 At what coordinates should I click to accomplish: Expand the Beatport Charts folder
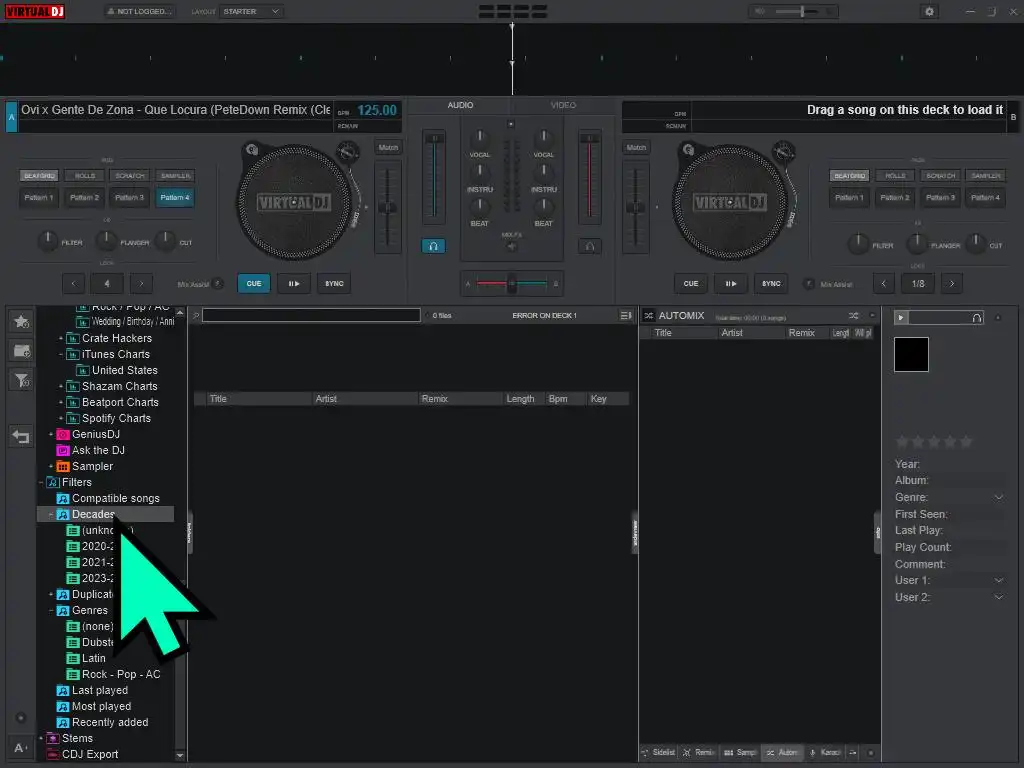[61, 402]
